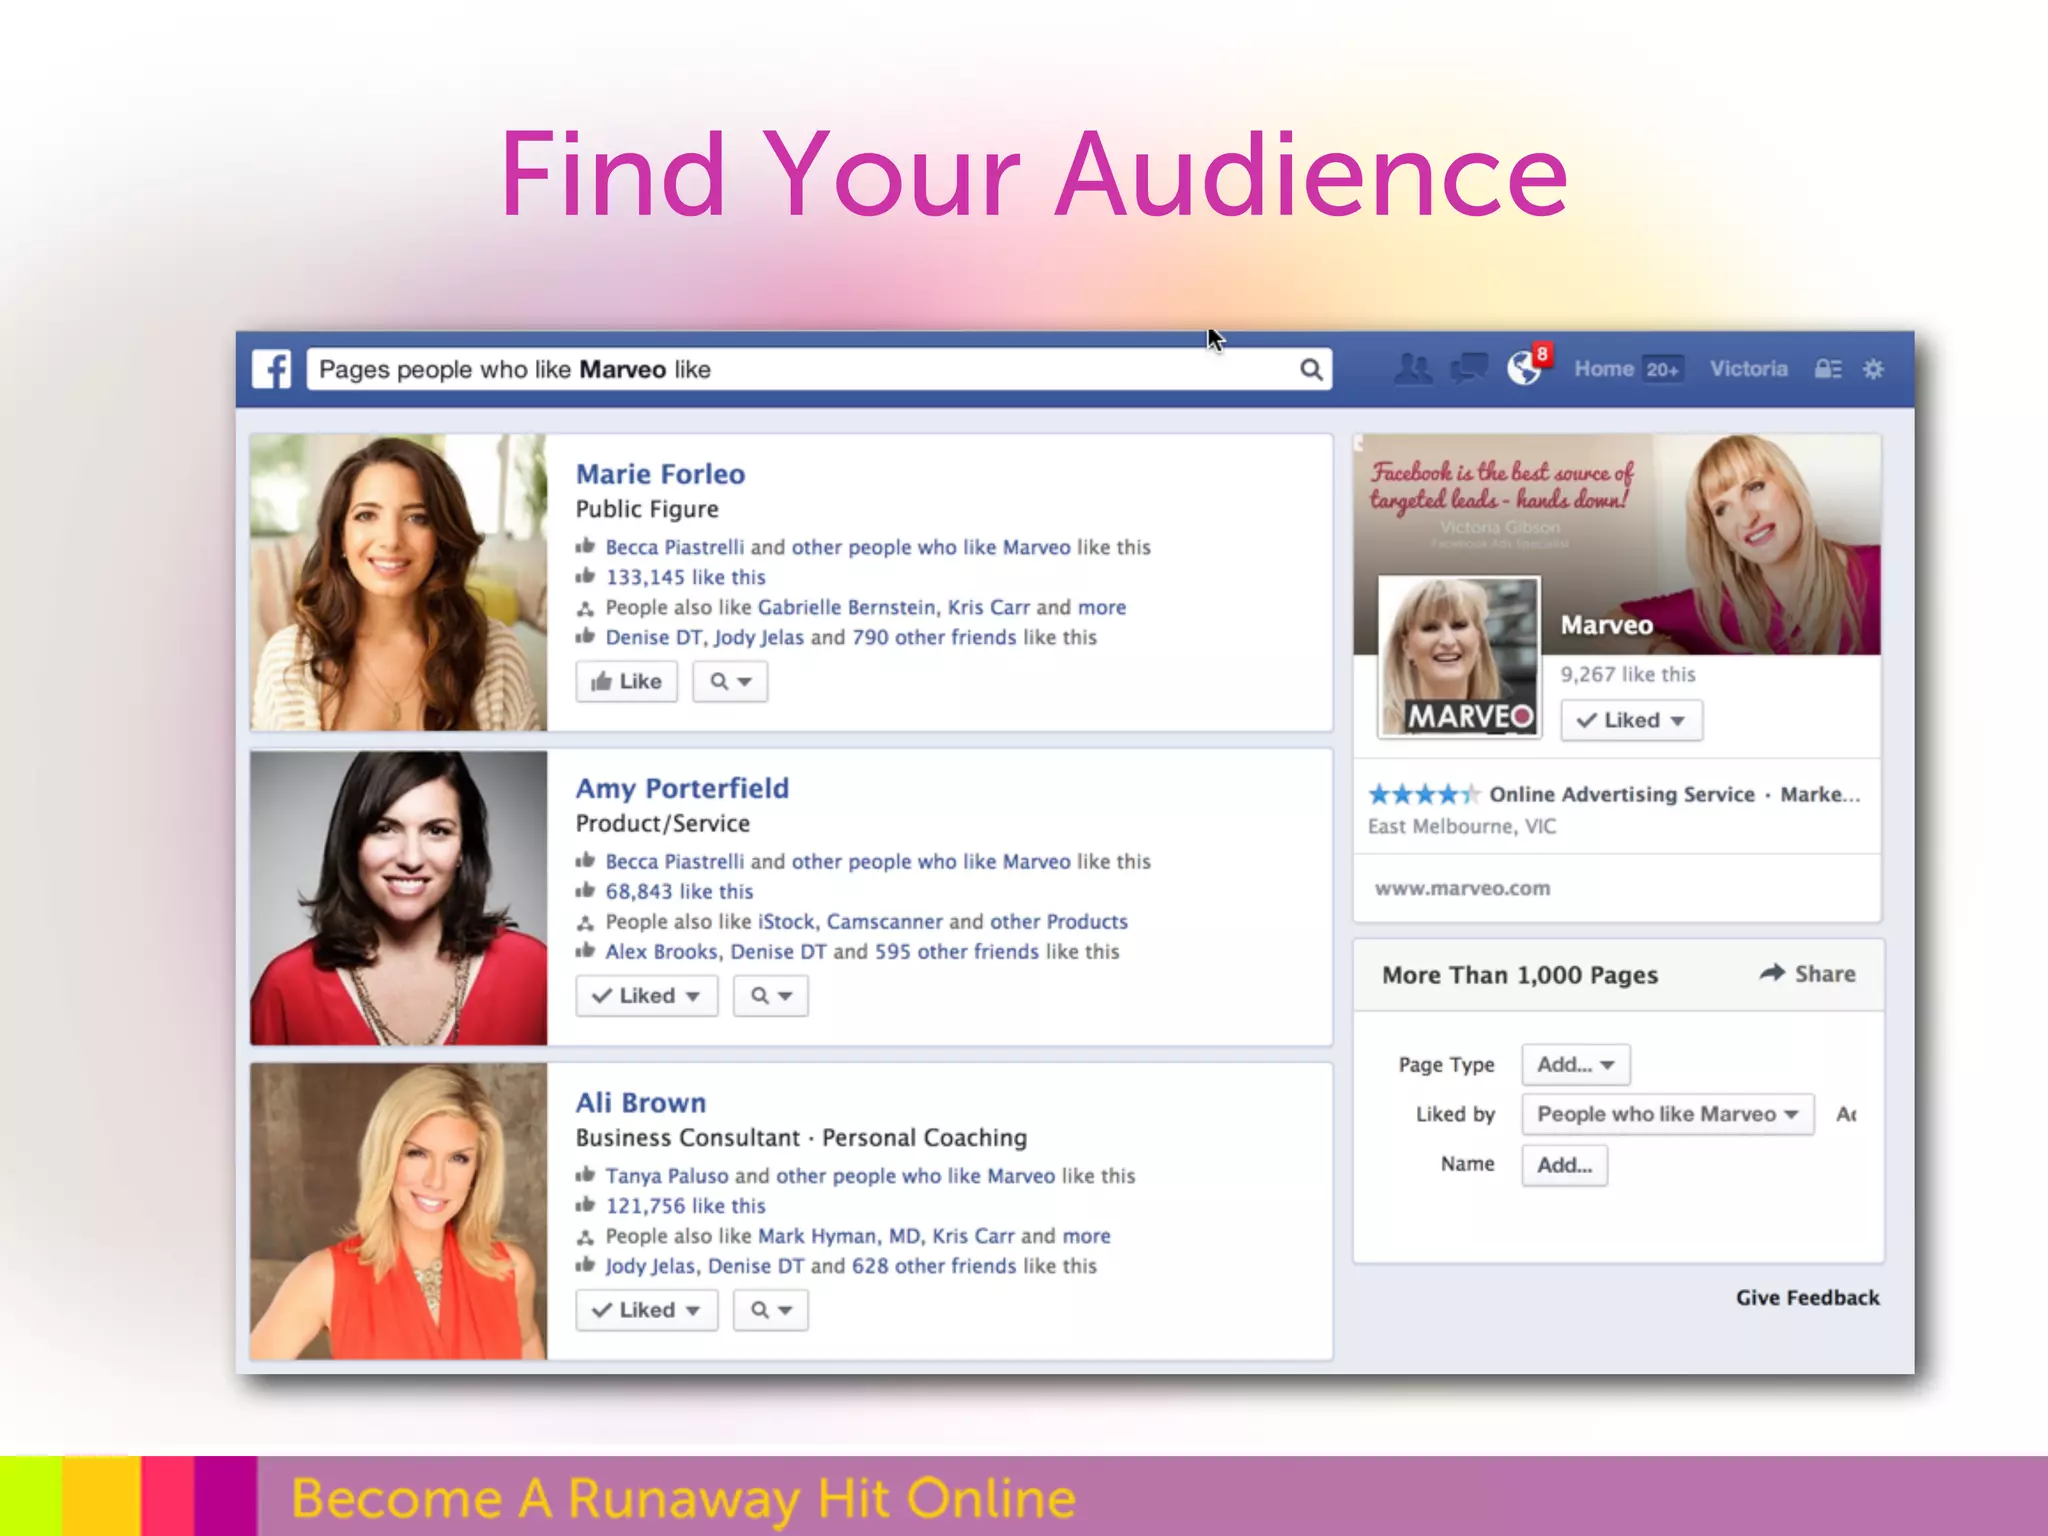Open Victoria's profile in top bar
The height and width of the screenshot is (1536, 2048).
1748,369
